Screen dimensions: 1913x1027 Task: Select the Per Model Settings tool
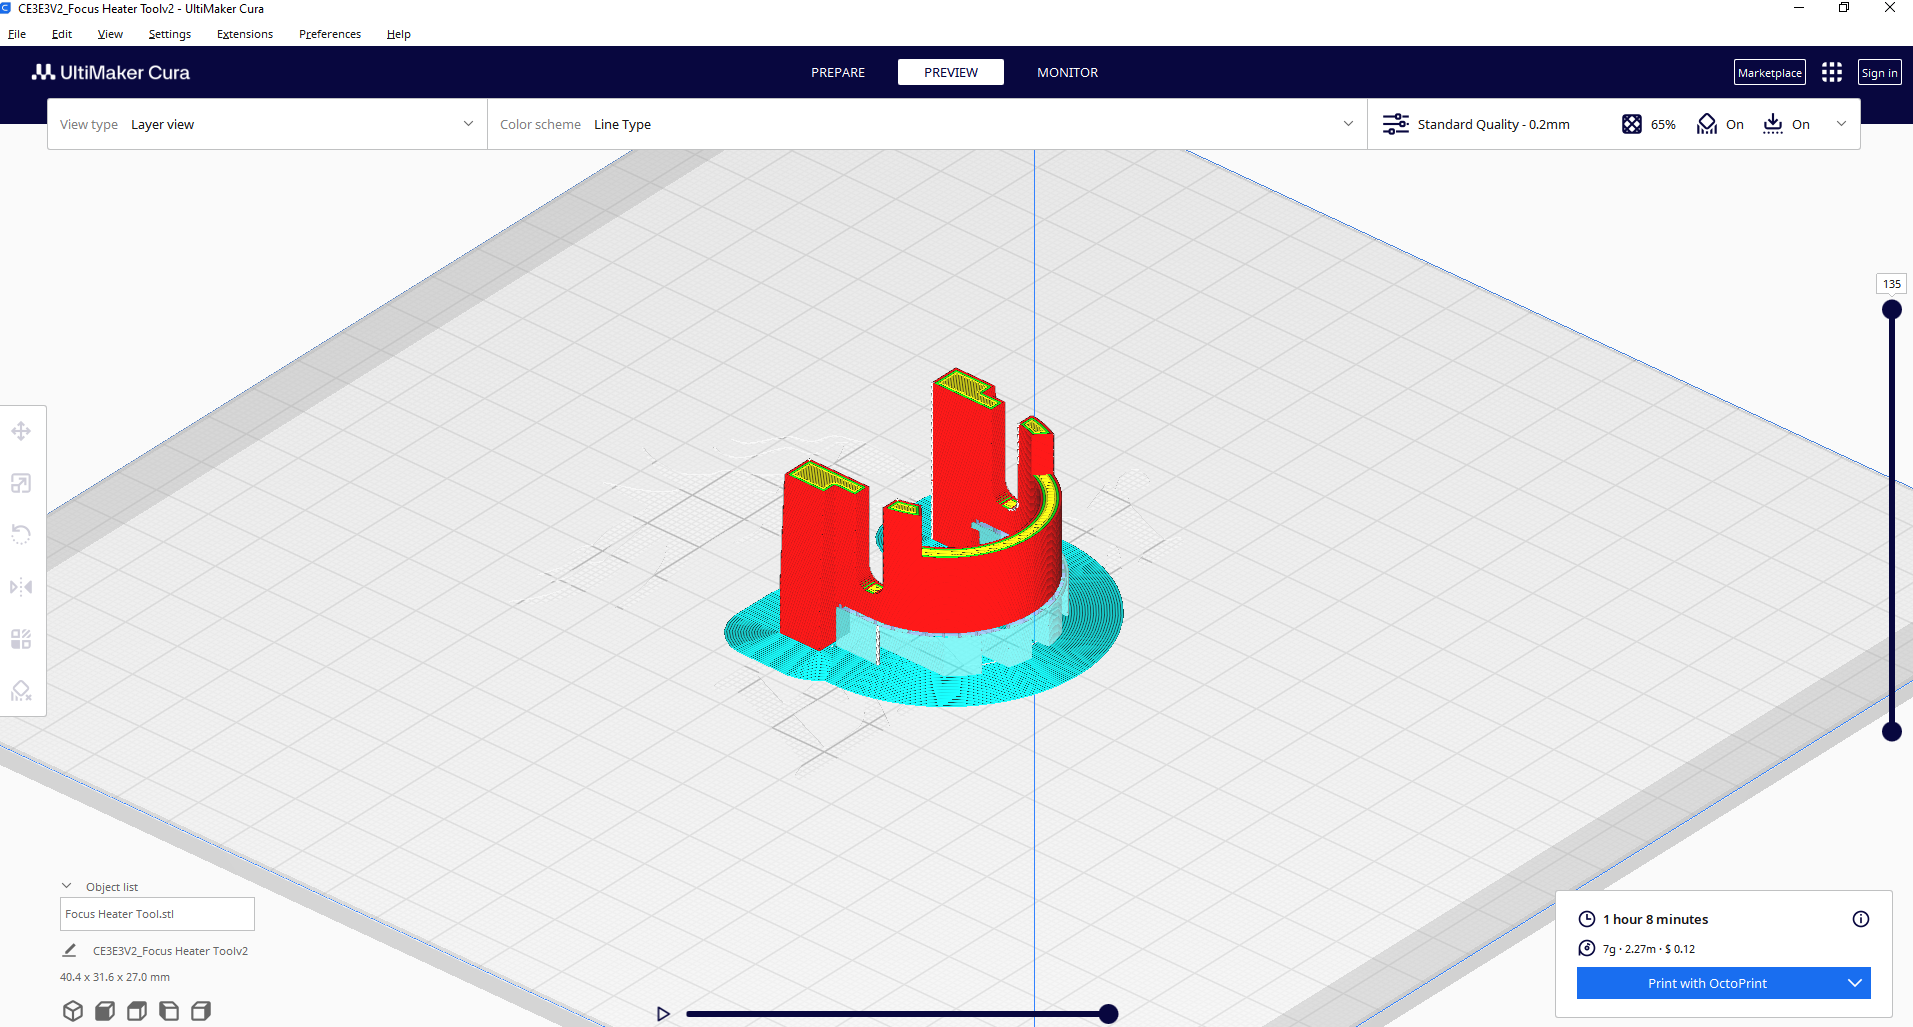click(x=21, y=639)
